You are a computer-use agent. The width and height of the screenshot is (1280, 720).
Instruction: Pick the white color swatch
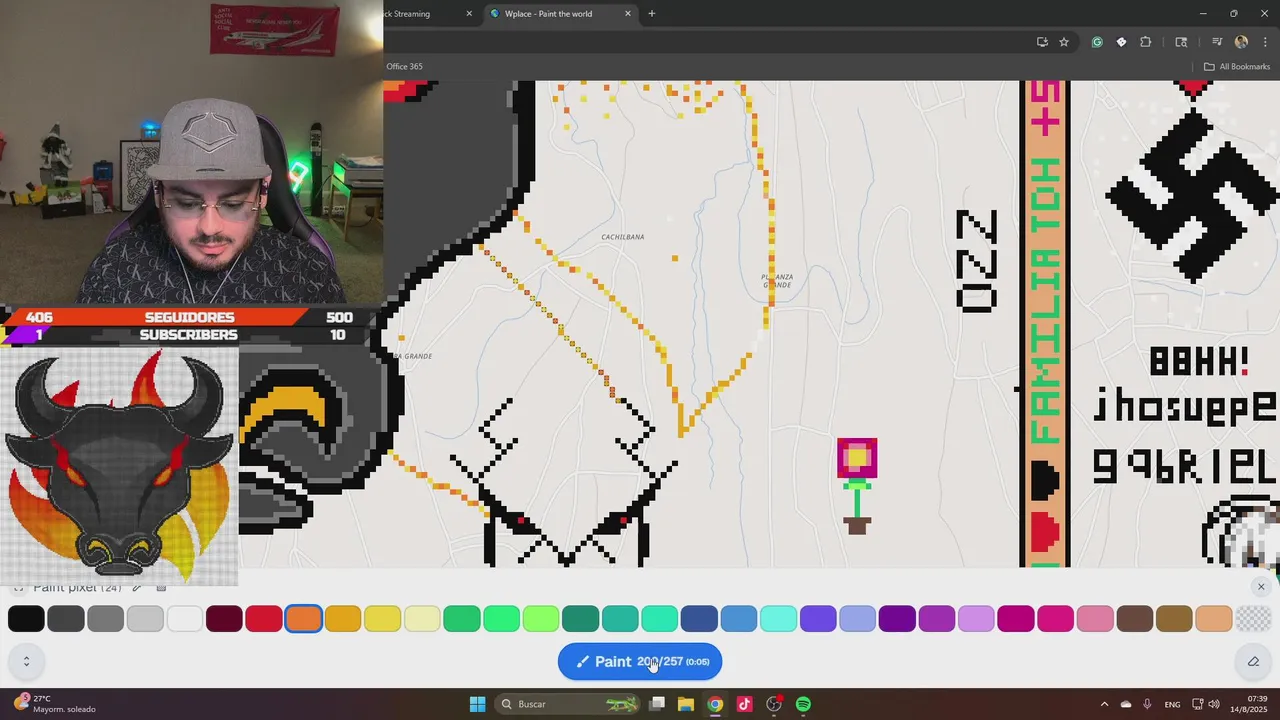coord(185,619)
